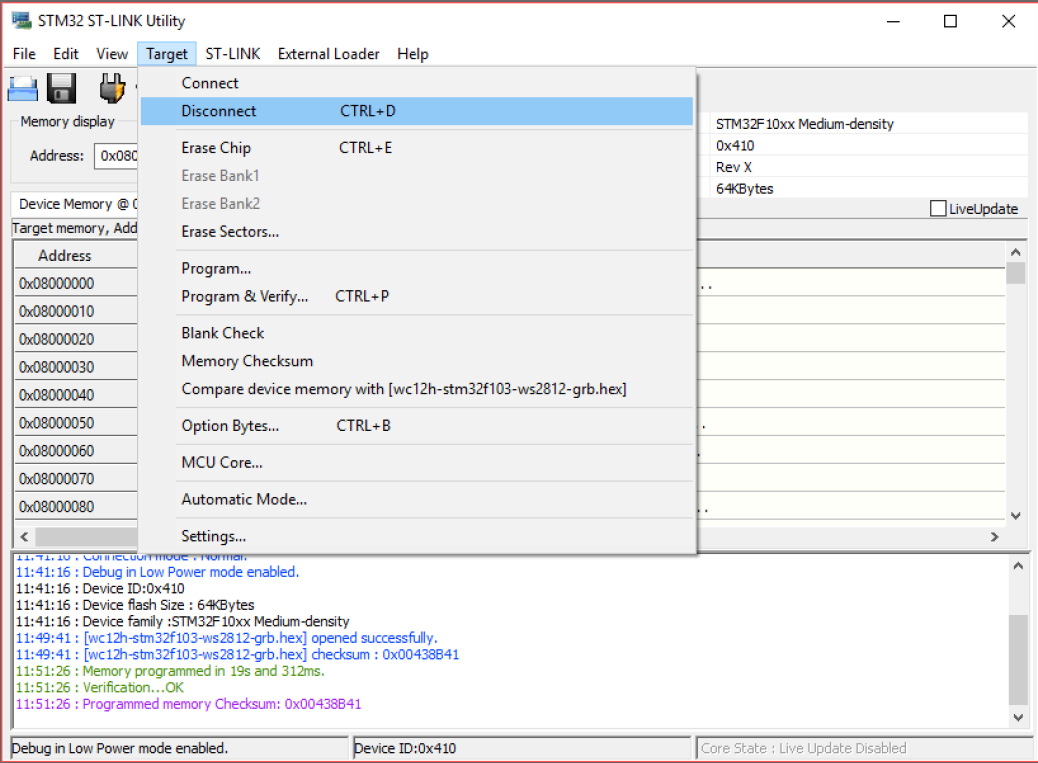Select Disconnect in the Target menu
1038x763 pixels.
[417, 111]
